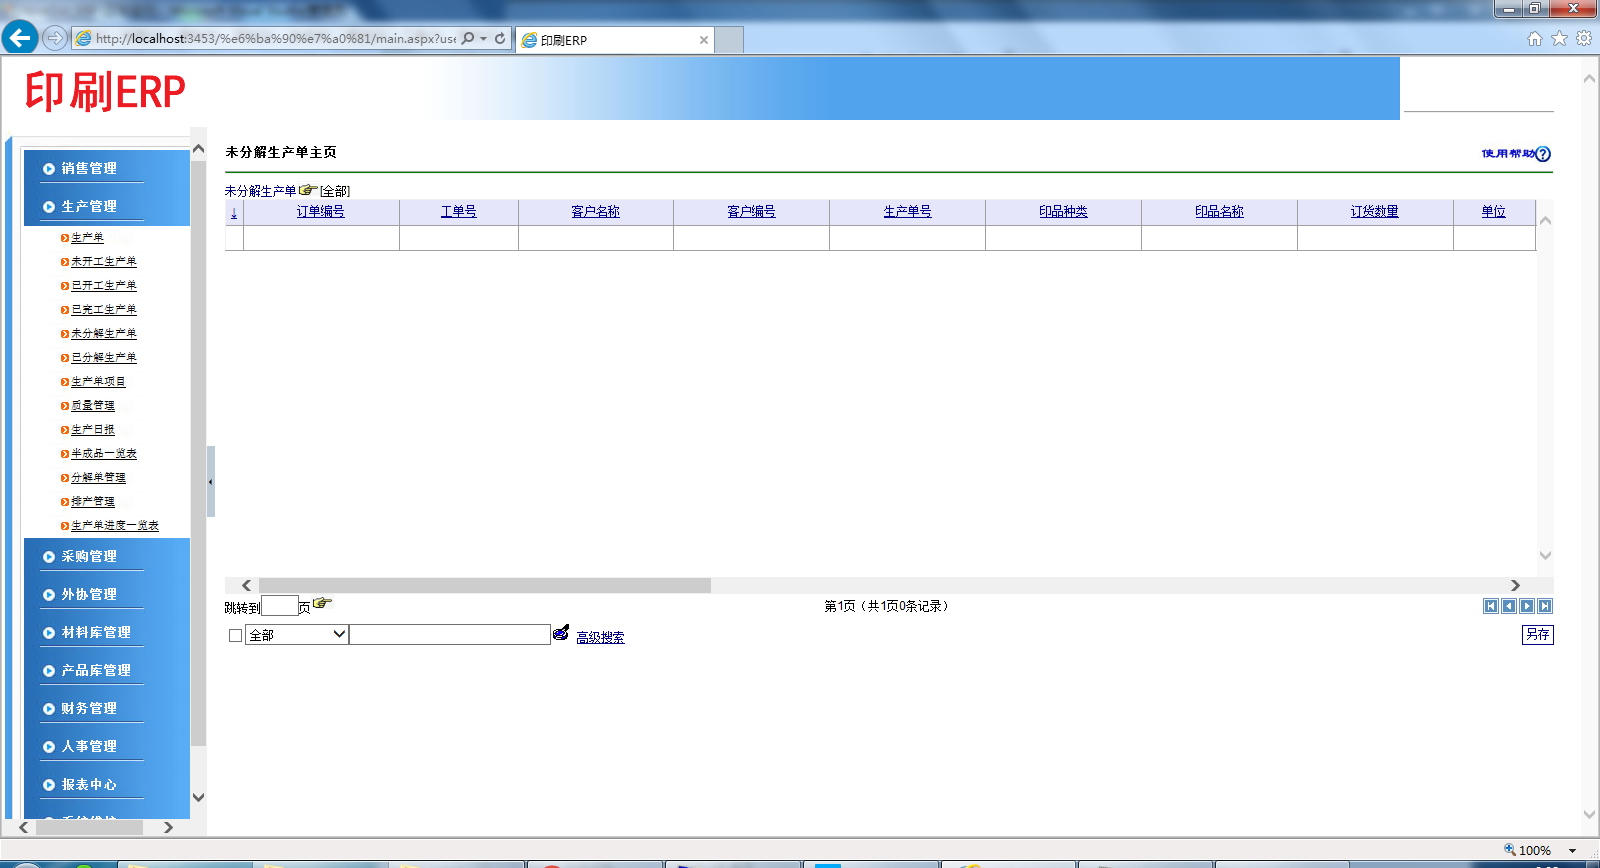The width and height of the screenshot is (1600, 868).
Task: Go to the previous page of records
Action: point(1509,606)
